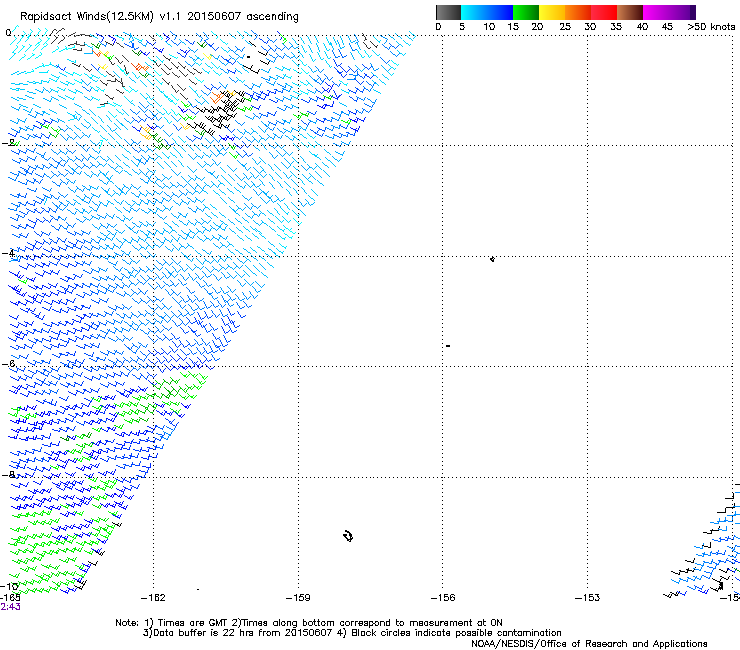Click the -162 longitude axis label
Image resolution: width=740 pixels, height=650 pixels.
click(x=153, y=598)
